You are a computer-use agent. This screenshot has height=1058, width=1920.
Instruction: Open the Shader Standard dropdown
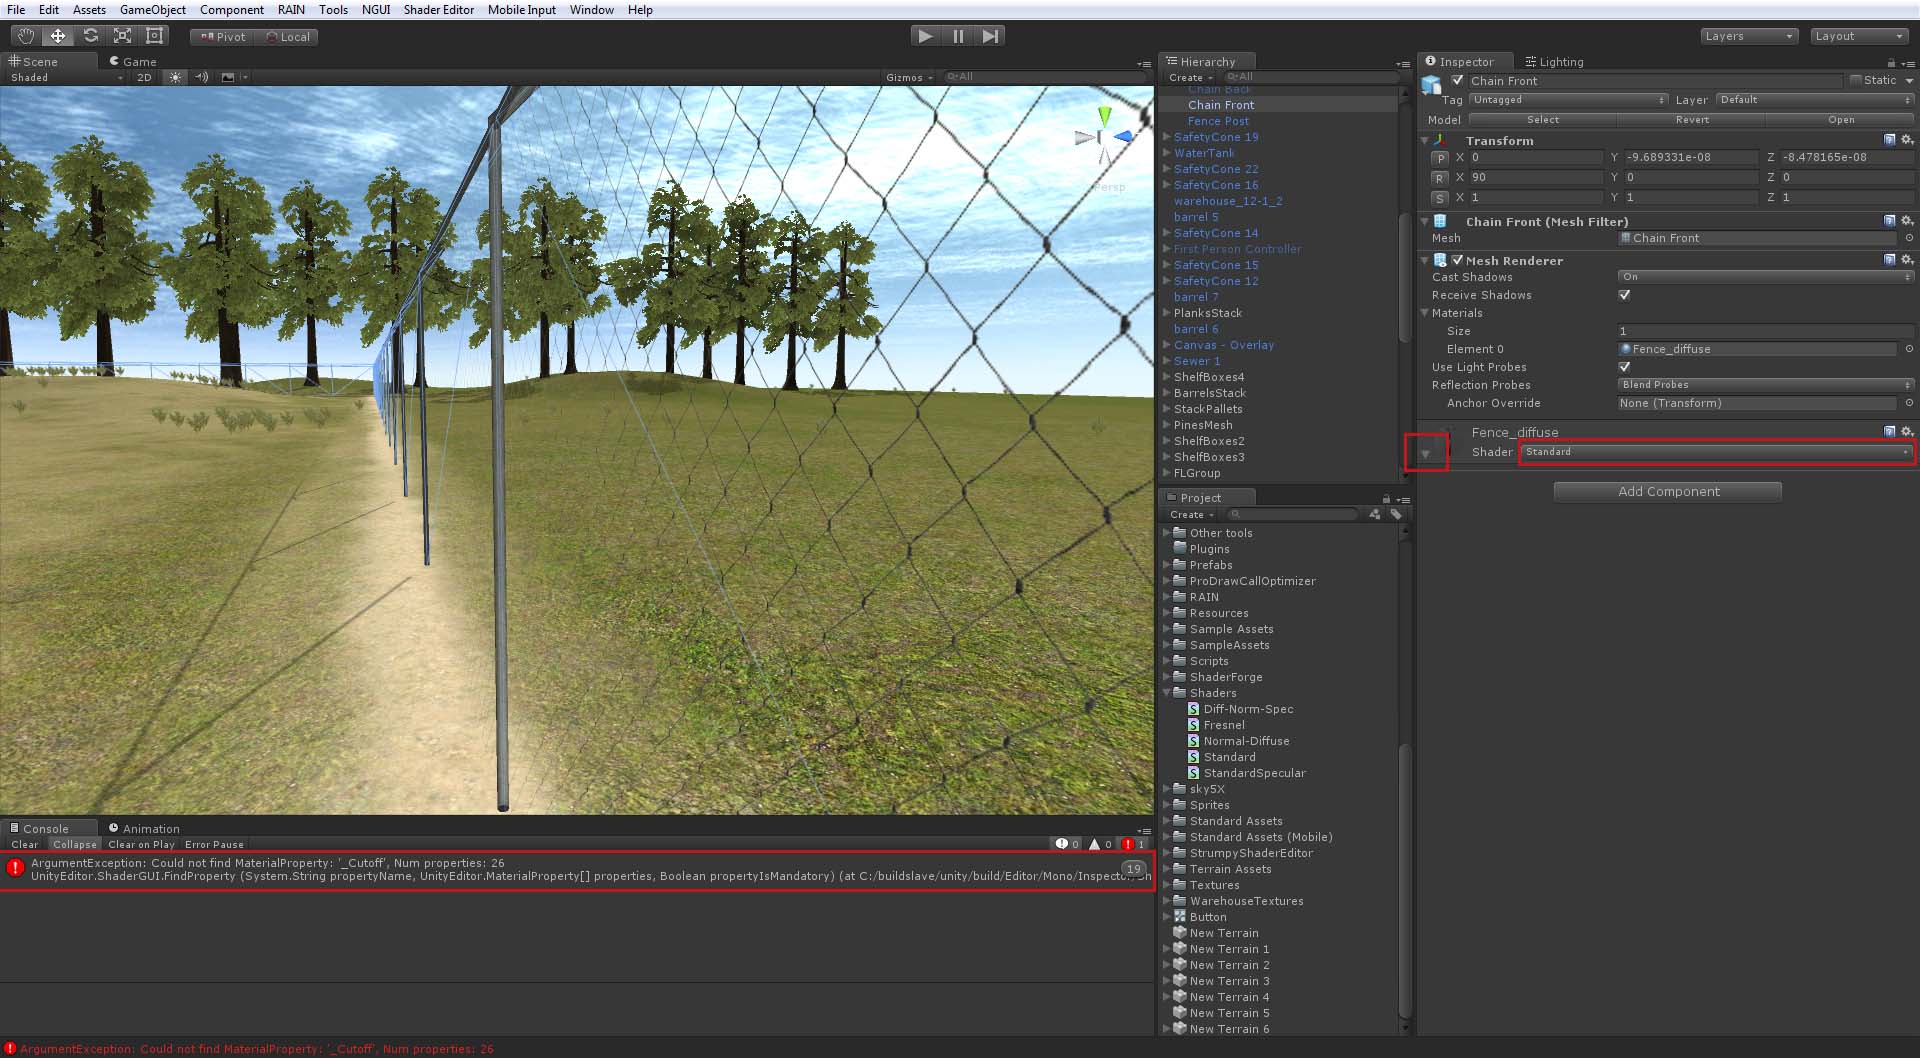pyautogui.click(x=1717, y=452)
